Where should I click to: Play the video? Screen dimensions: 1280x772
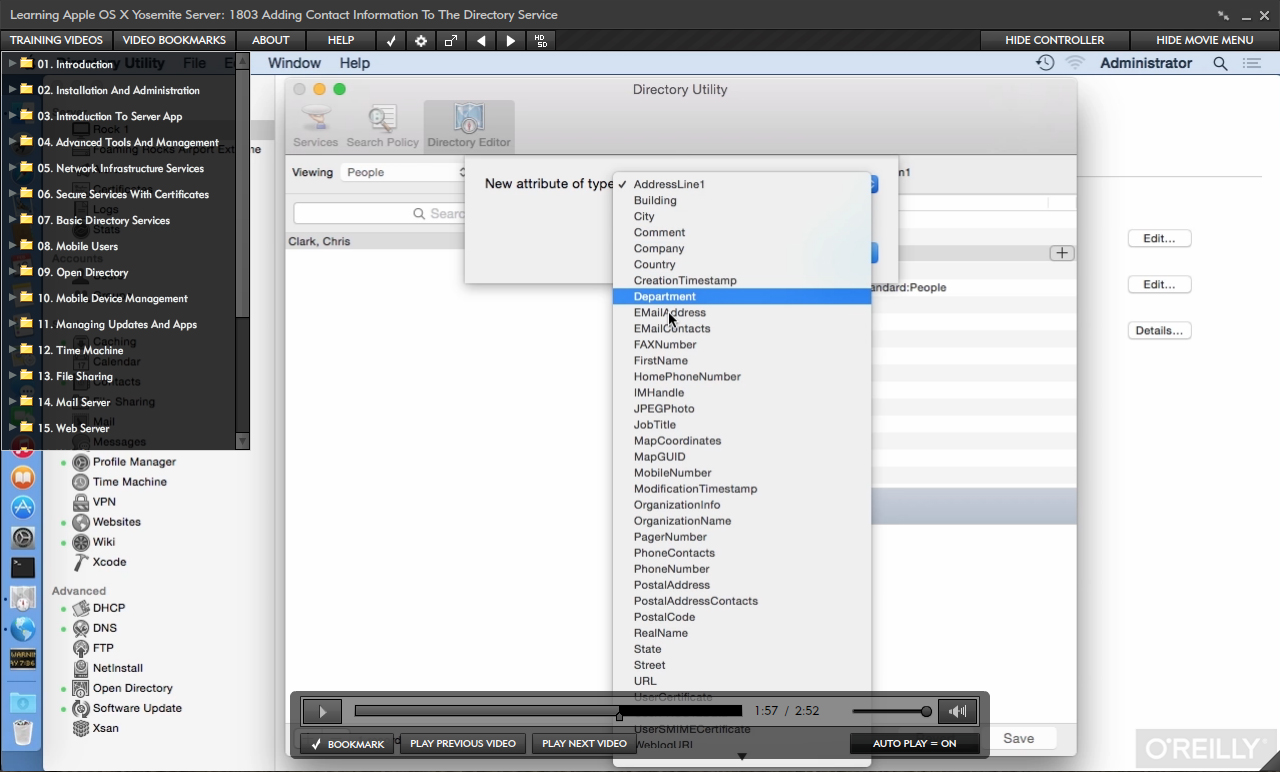[x=322, y=712]
